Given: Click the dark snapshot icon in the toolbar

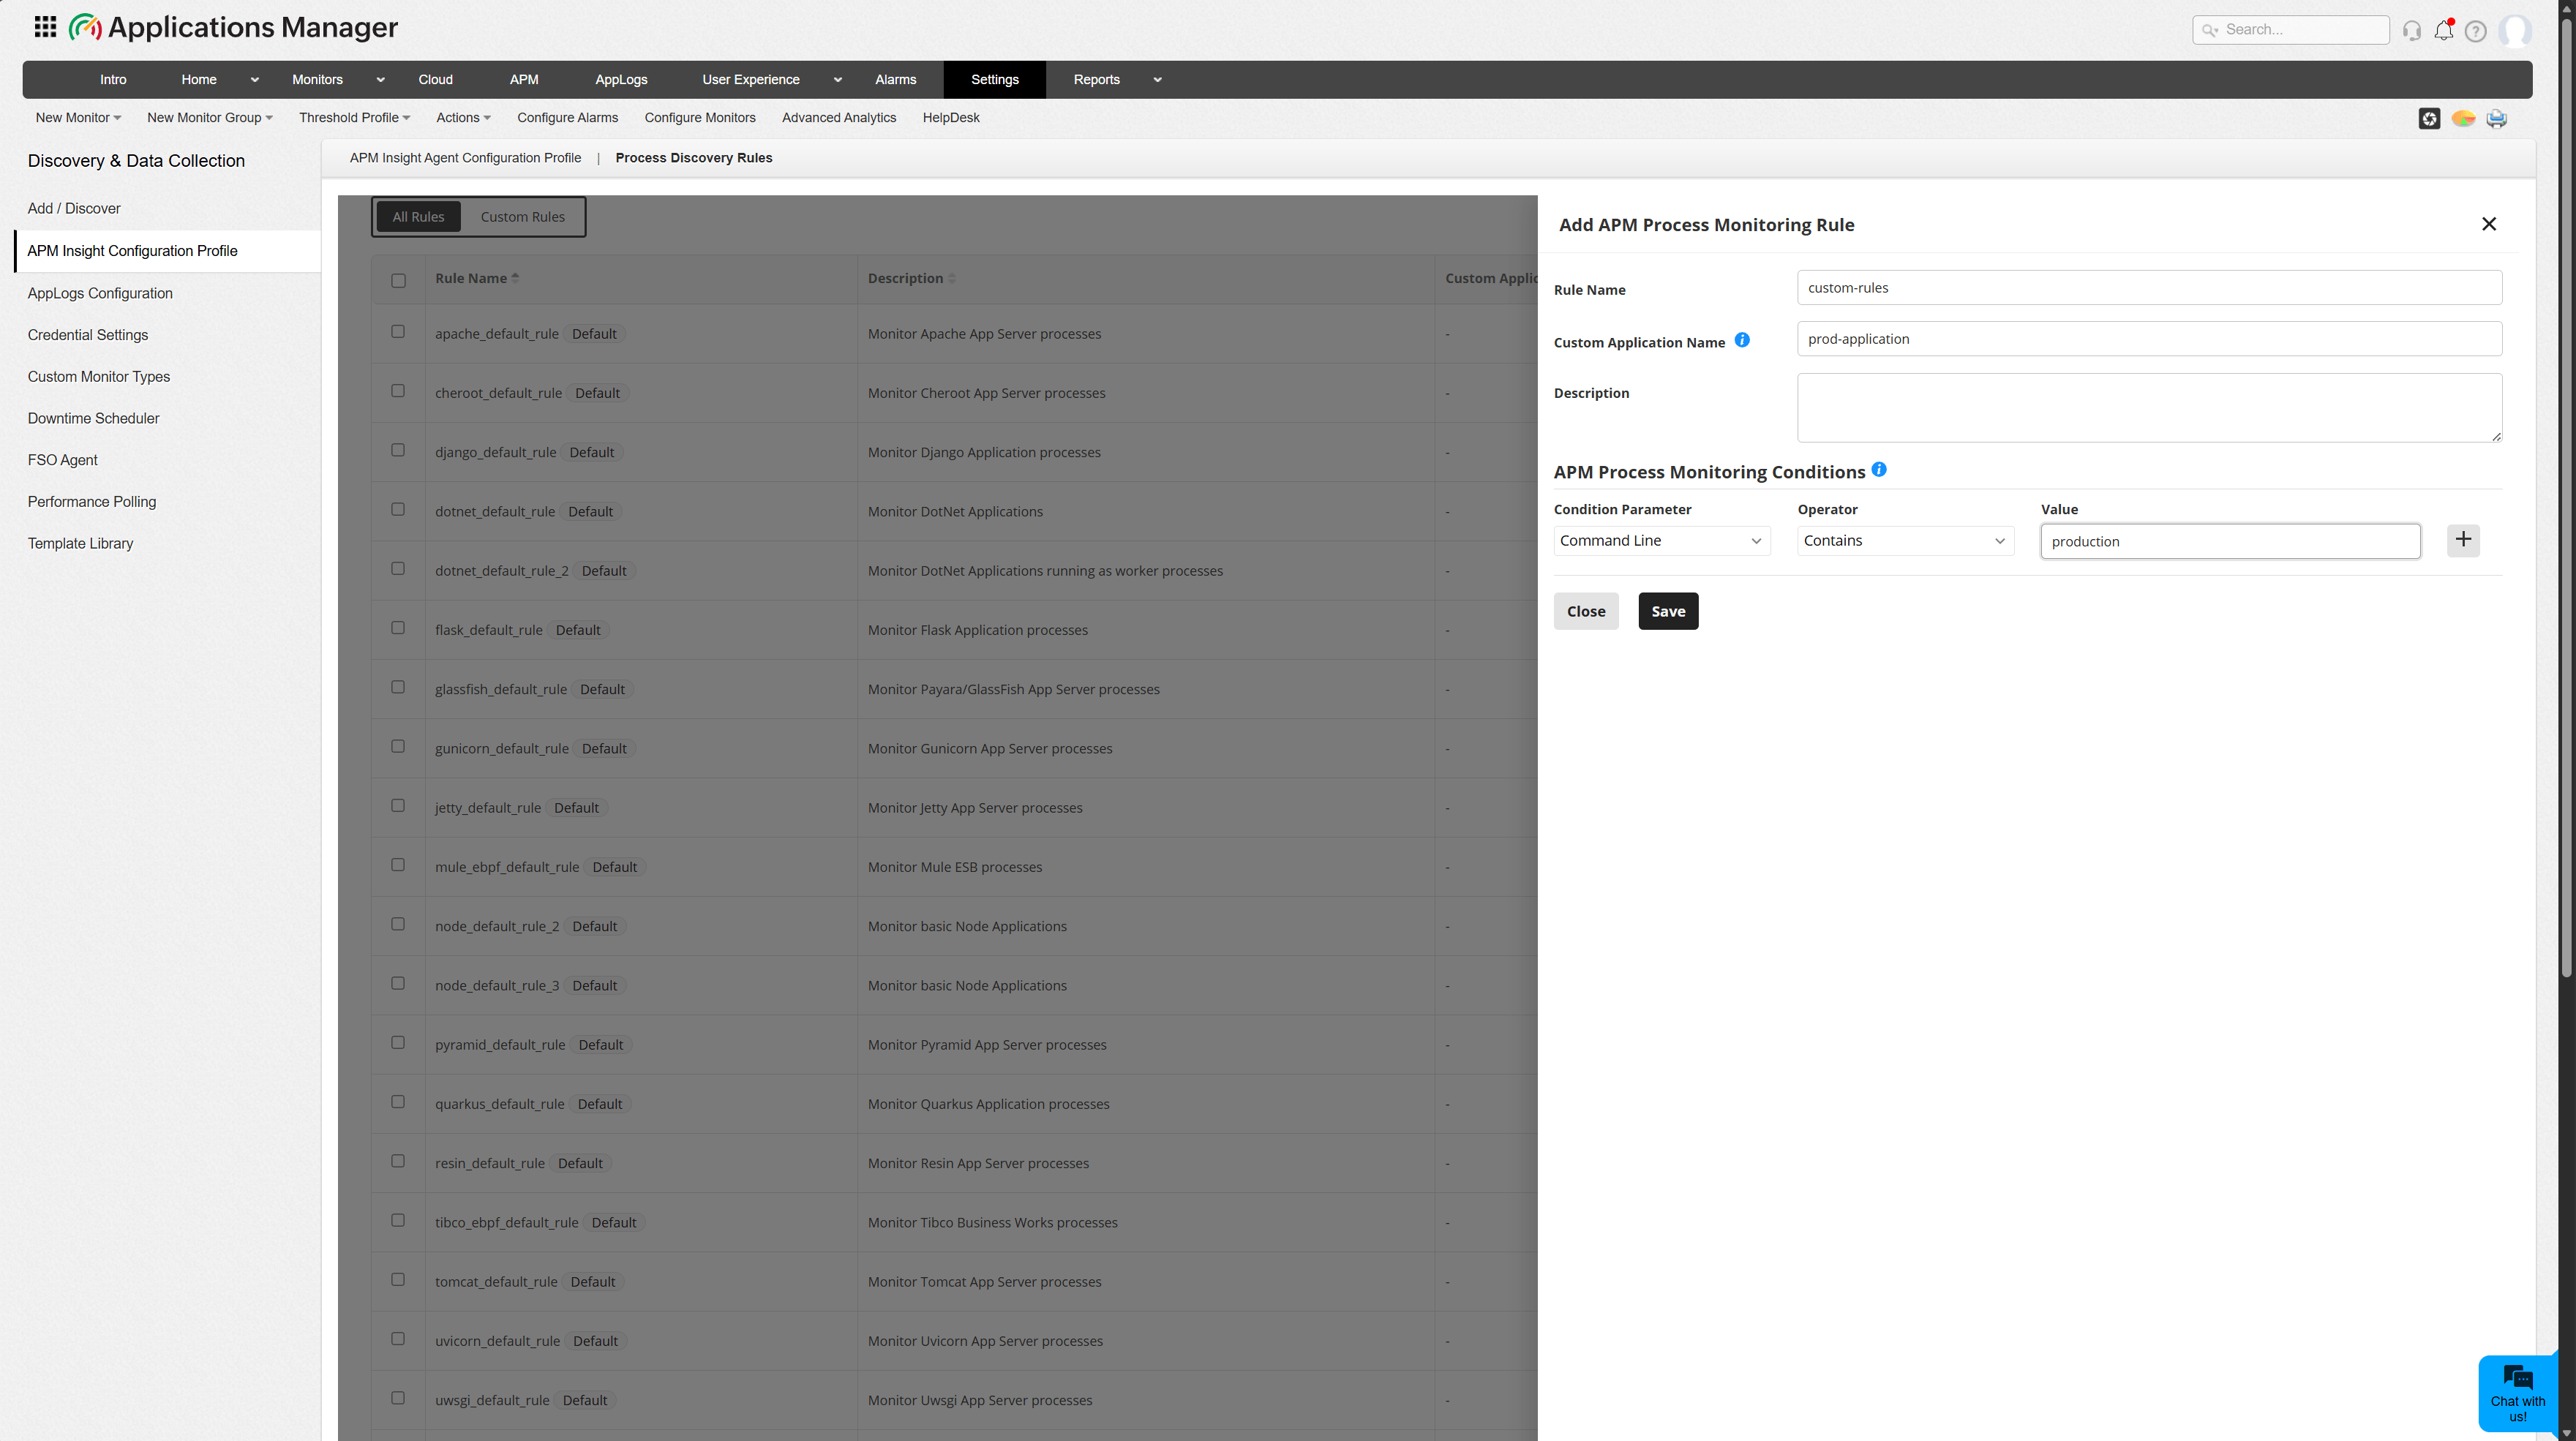Looking at the screenshot, I should [2429, 119].
